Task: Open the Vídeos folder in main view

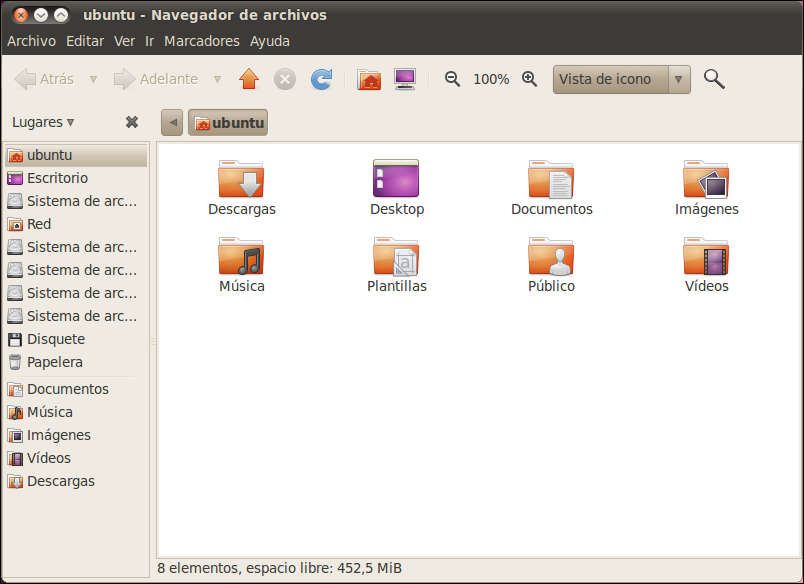Action: 706,256
